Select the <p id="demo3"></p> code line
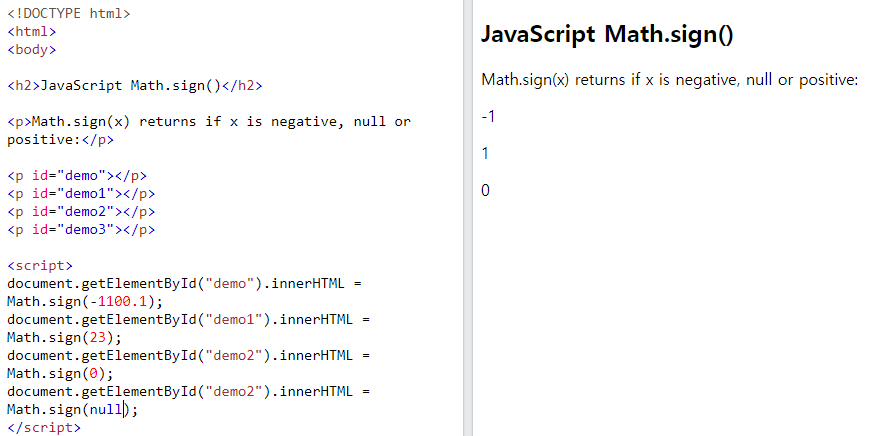Viewport: 872px width, 436px height. click(x=81, y=230)
